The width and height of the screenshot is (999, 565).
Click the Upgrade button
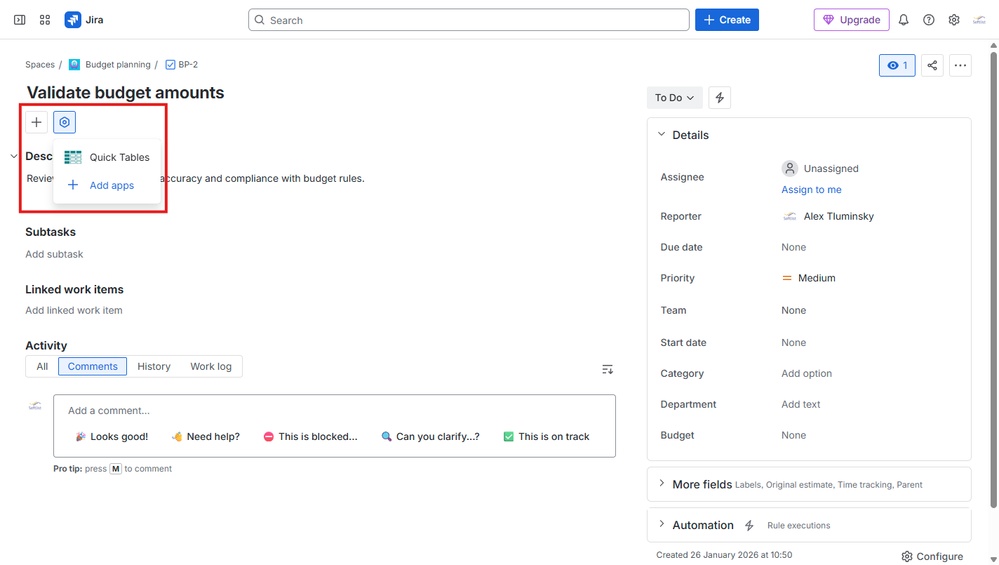(x=851, y=20)
